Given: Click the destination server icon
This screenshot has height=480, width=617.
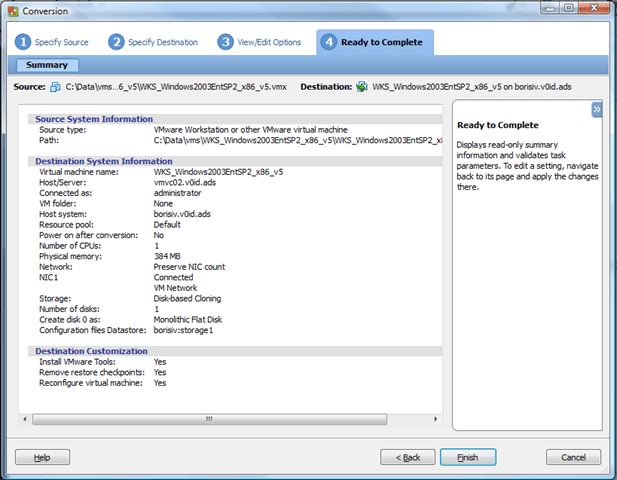Looking at the screenshot, I should pyautogui.click(x=361, y=87).
